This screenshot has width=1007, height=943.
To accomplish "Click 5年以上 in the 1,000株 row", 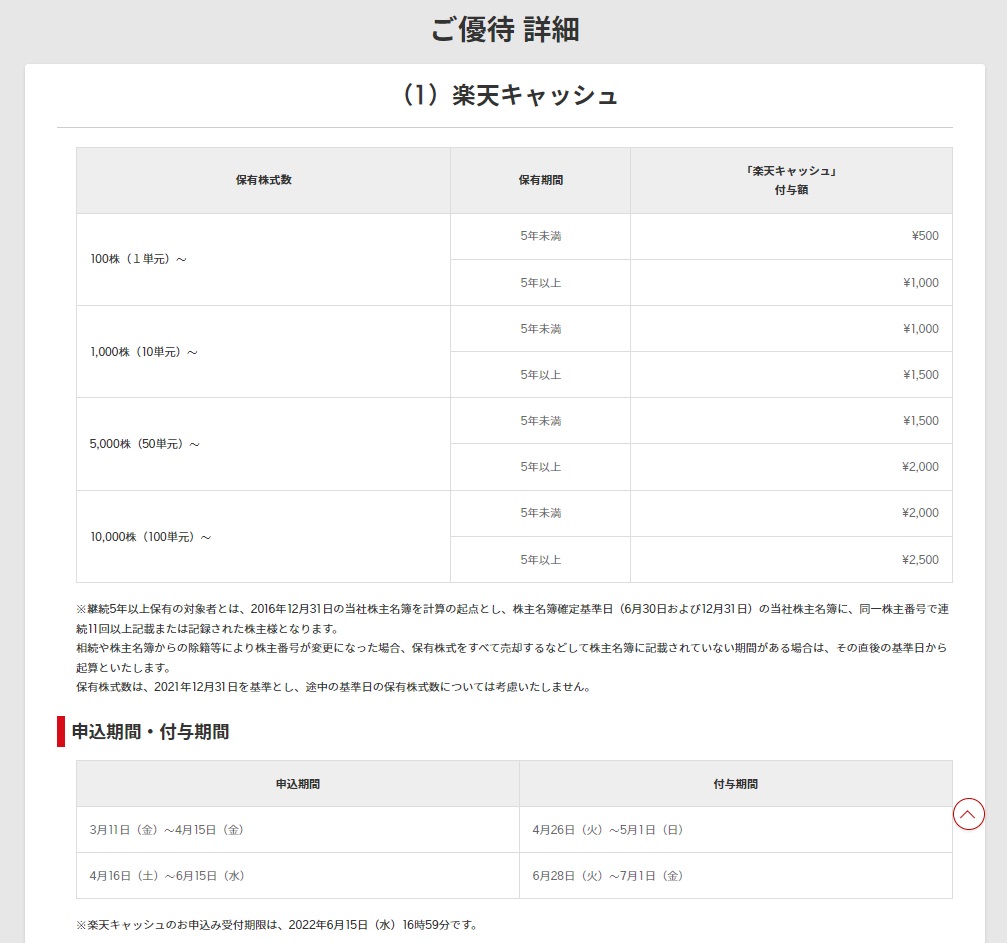I will [x=541, y=375].
